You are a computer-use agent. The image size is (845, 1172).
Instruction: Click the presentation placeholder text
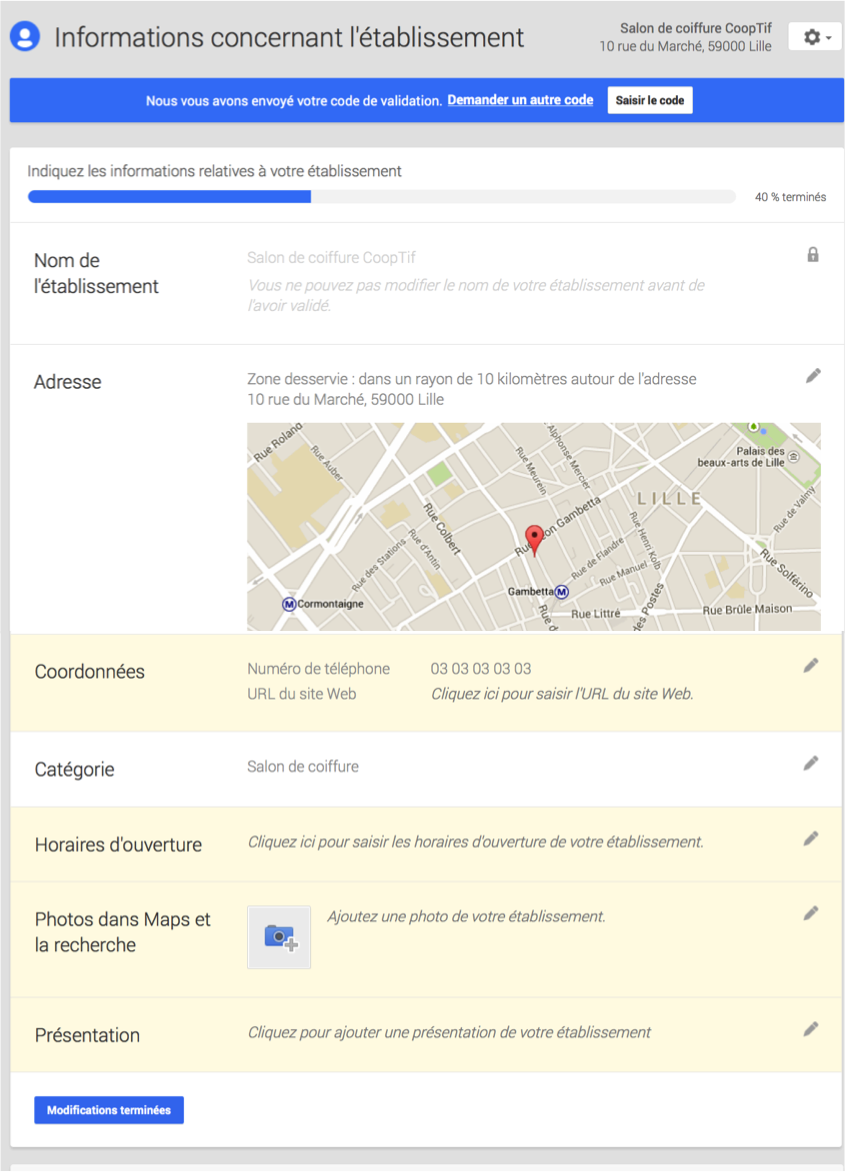(449, 1033)
